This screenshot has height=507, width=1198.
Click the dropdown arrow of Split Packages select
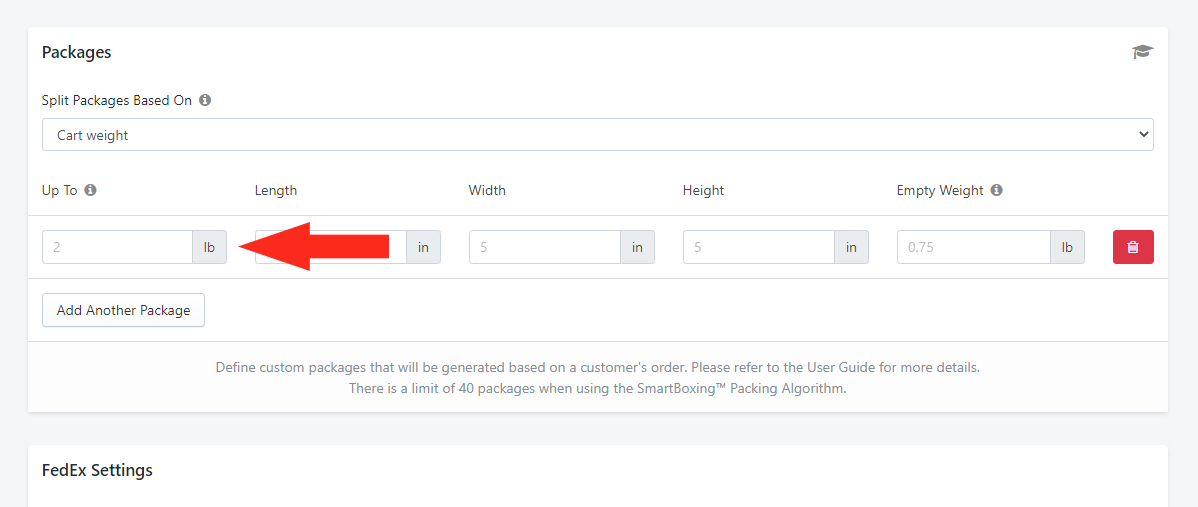1143,134
